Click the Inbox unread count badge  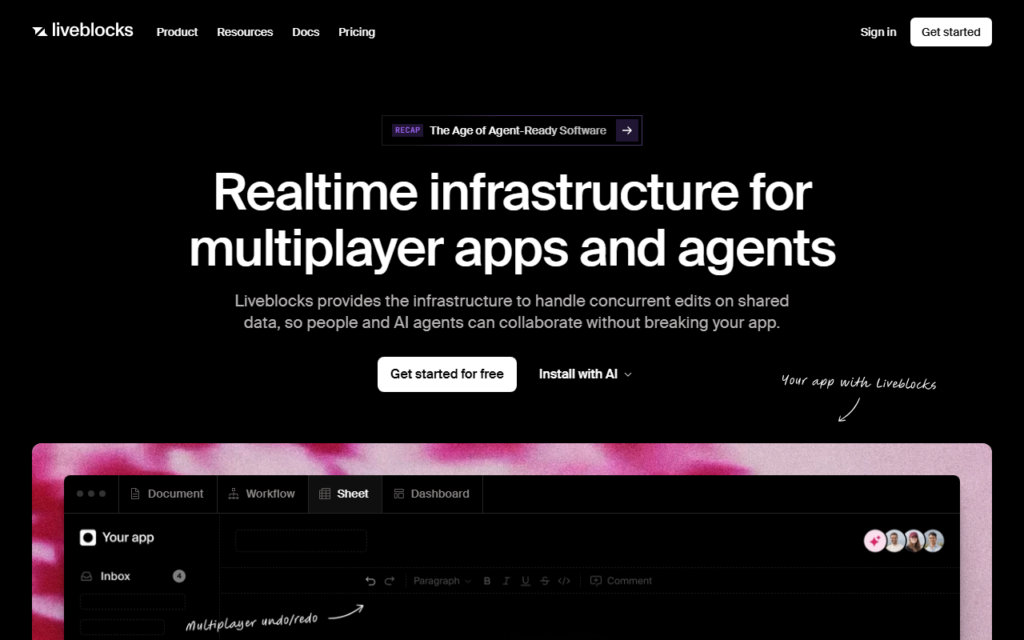(x=179, y=576)
